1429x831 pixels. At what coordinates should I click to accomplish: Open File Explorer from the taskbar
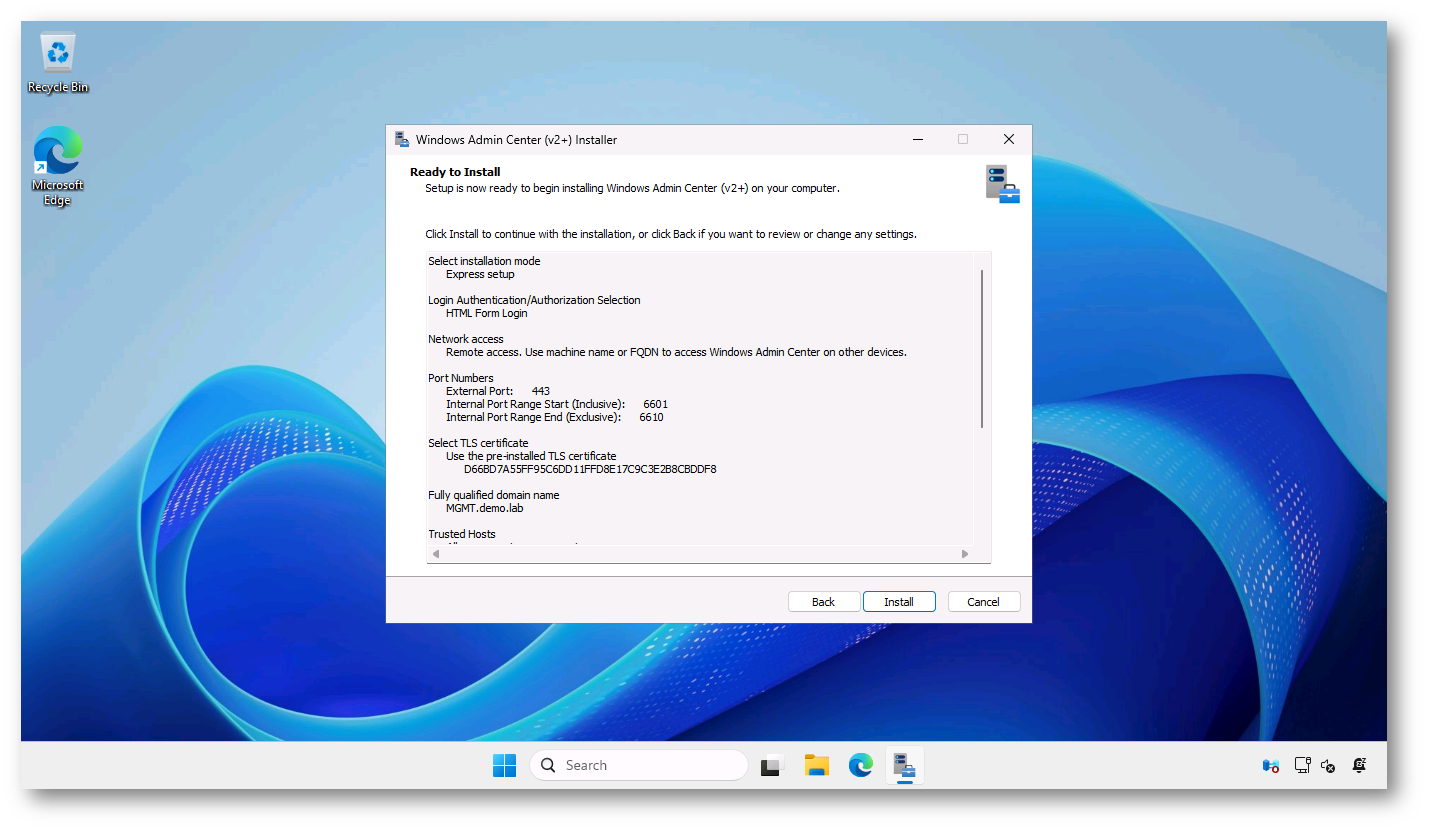pyautogui.click(x=817, y=766)
